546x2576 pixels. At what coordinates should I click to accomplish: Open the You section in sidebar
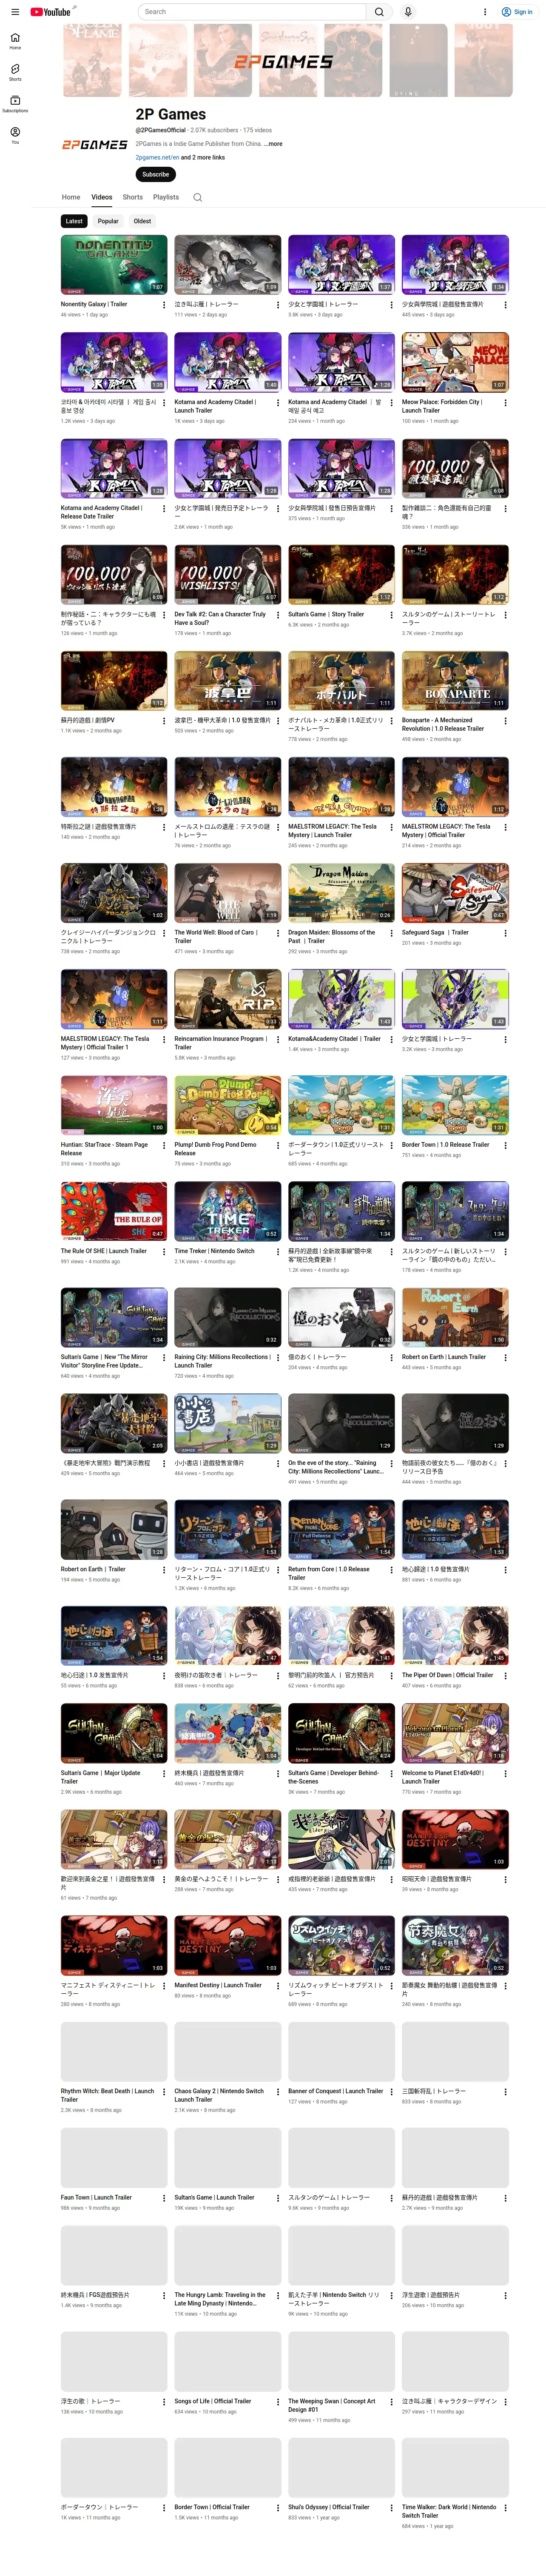pos(15,135)
